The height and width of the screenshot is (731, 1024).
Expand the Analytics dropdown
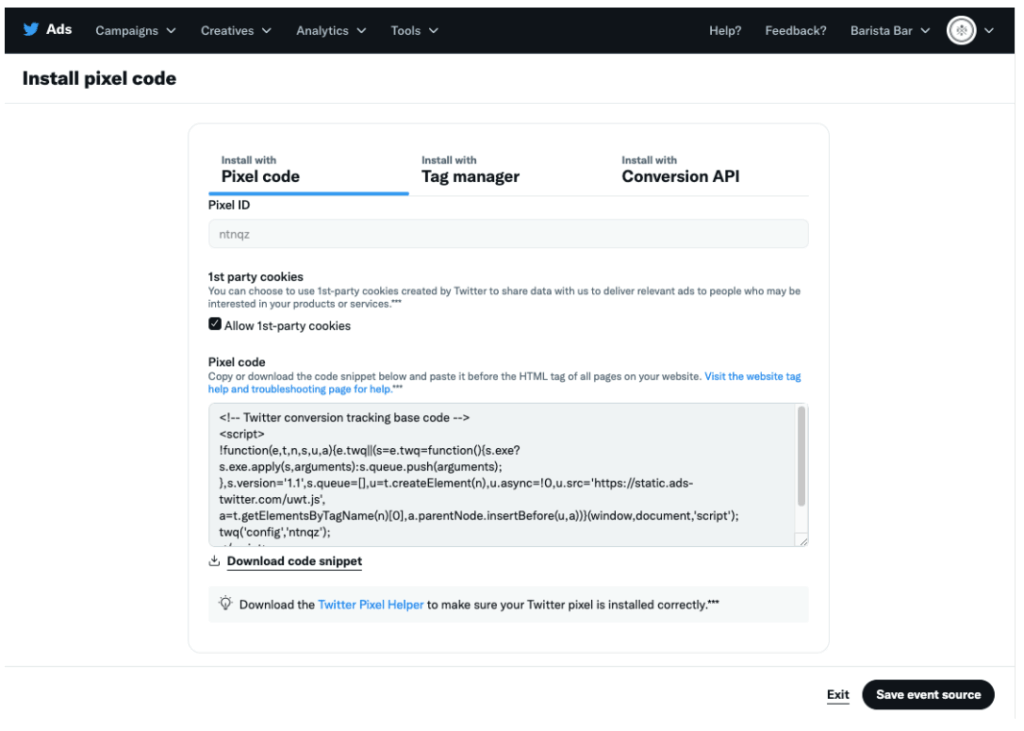click(x=331, y=31)
